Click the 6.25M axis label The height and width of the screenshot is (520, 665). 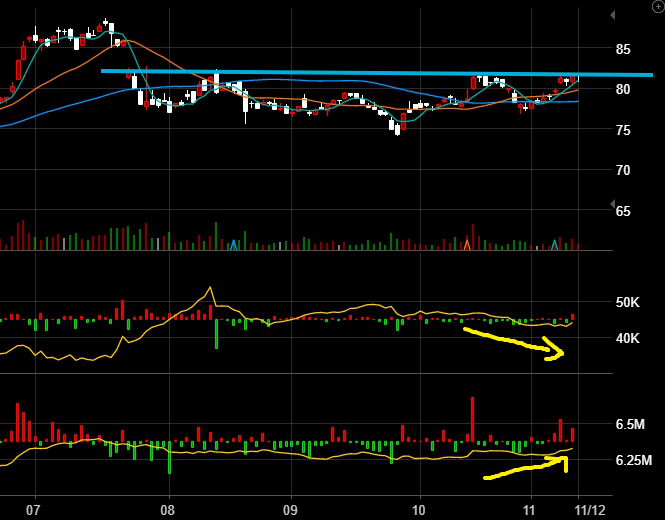click(634, 460)
